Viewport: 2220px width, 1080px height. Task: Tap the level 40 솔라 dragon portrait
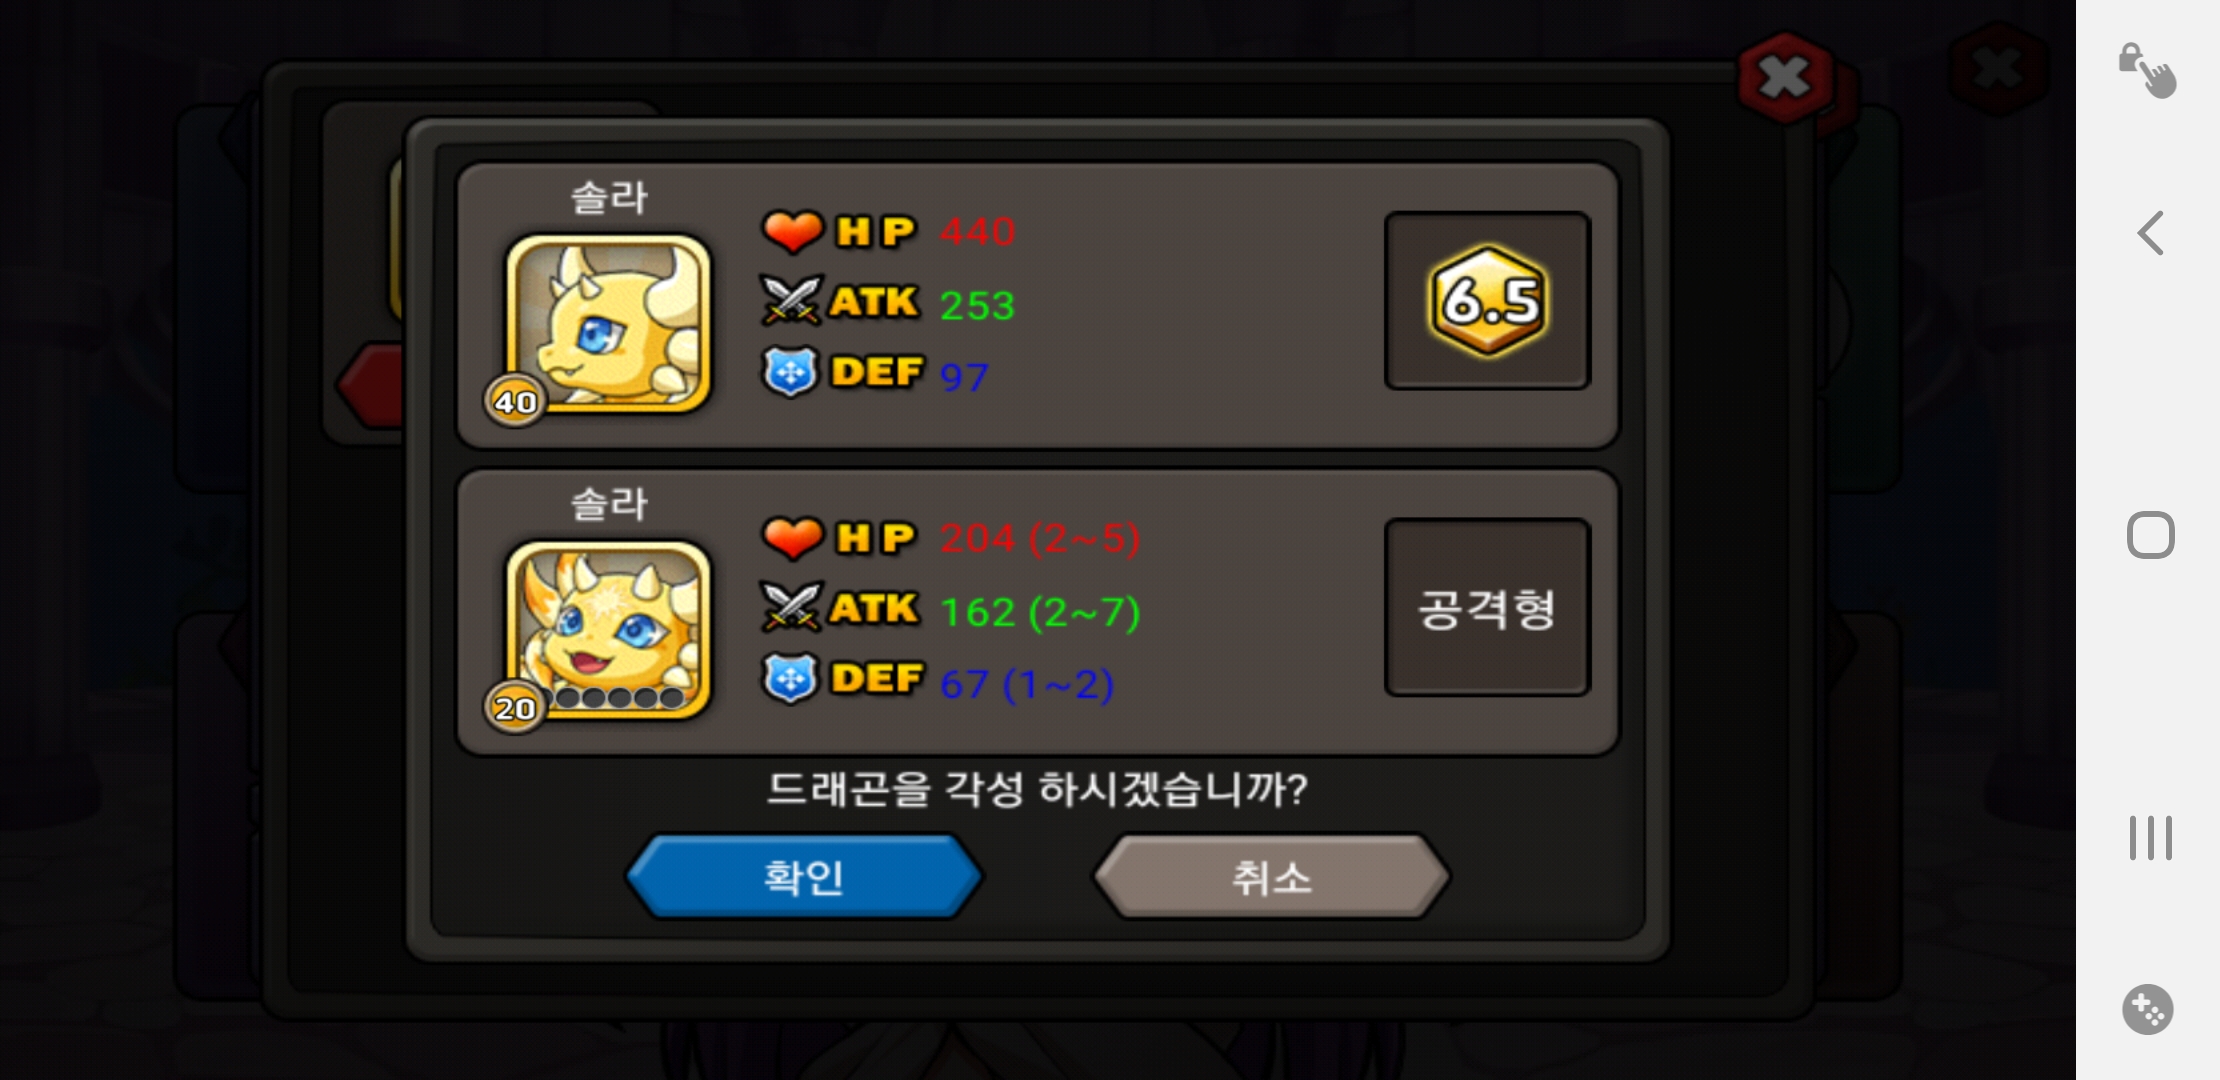(x=608, y=323)
